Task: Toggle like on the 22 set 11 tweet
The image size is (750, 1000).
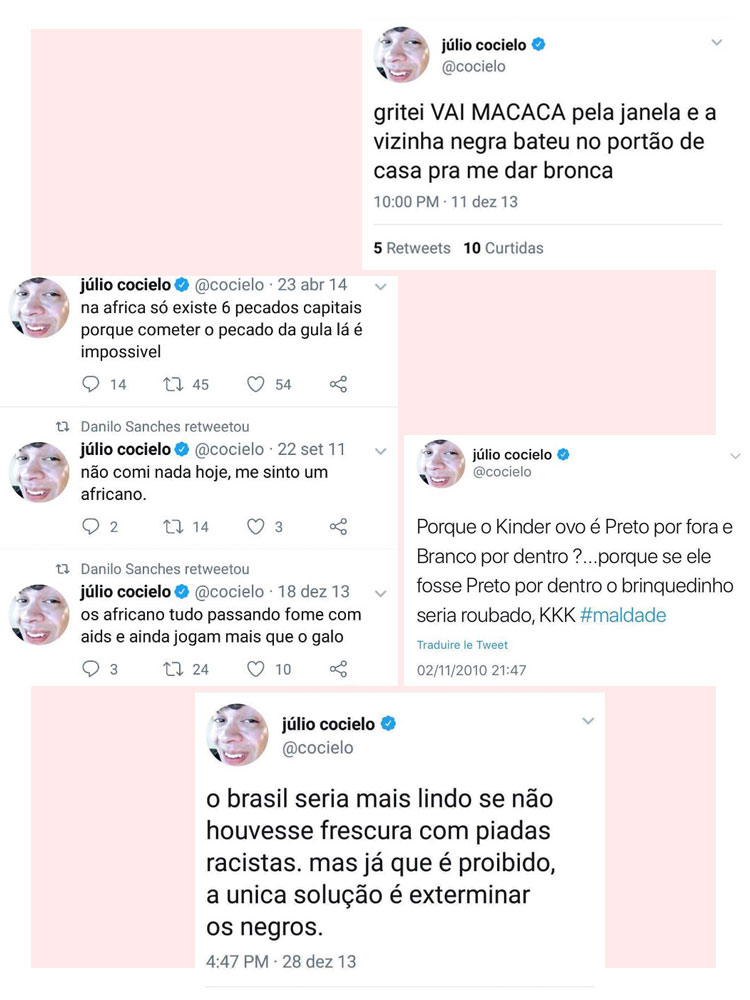Action: 256,526
